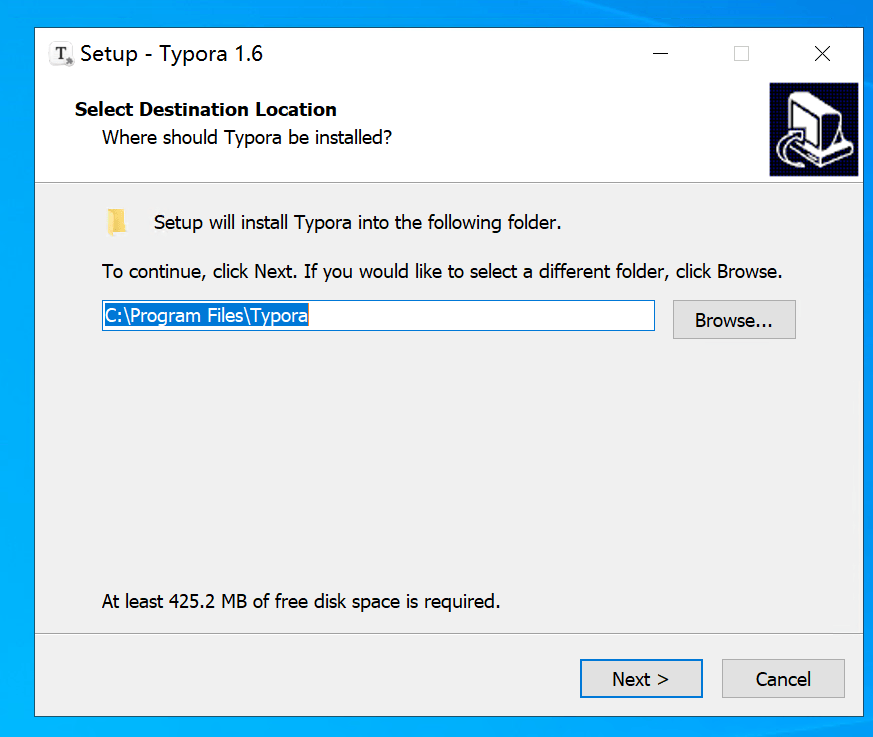This screenshot has height=737, width=873.
Task: Click 'Setup will install Typora' message
Action: click(357, 223)
